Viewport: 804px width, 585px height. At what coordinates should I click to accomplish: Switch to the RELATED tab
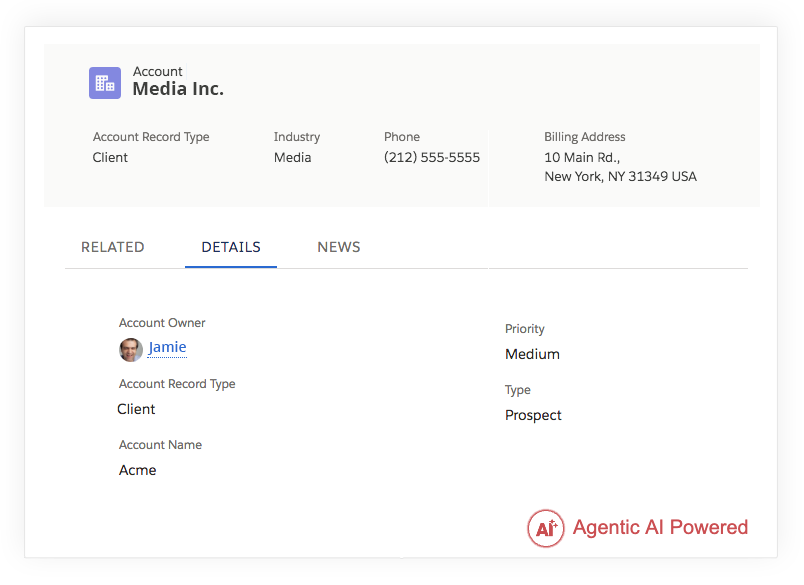[x=113, y=247]
